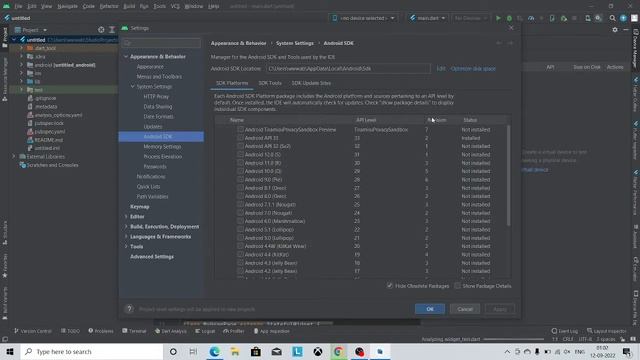Toggle Android API 33 checkbox
This screenshot has width=640, height=360.
point(240,138)
